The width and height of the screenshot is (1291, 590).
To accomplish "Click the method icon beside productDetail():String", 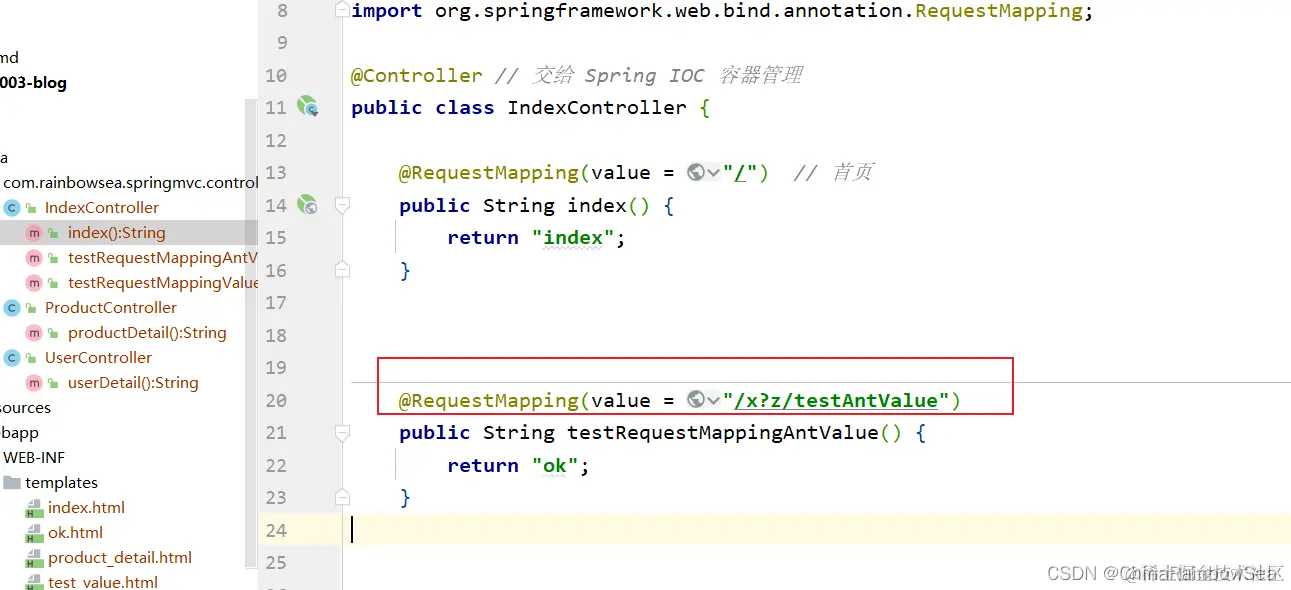I will click(x=34, y=333).
